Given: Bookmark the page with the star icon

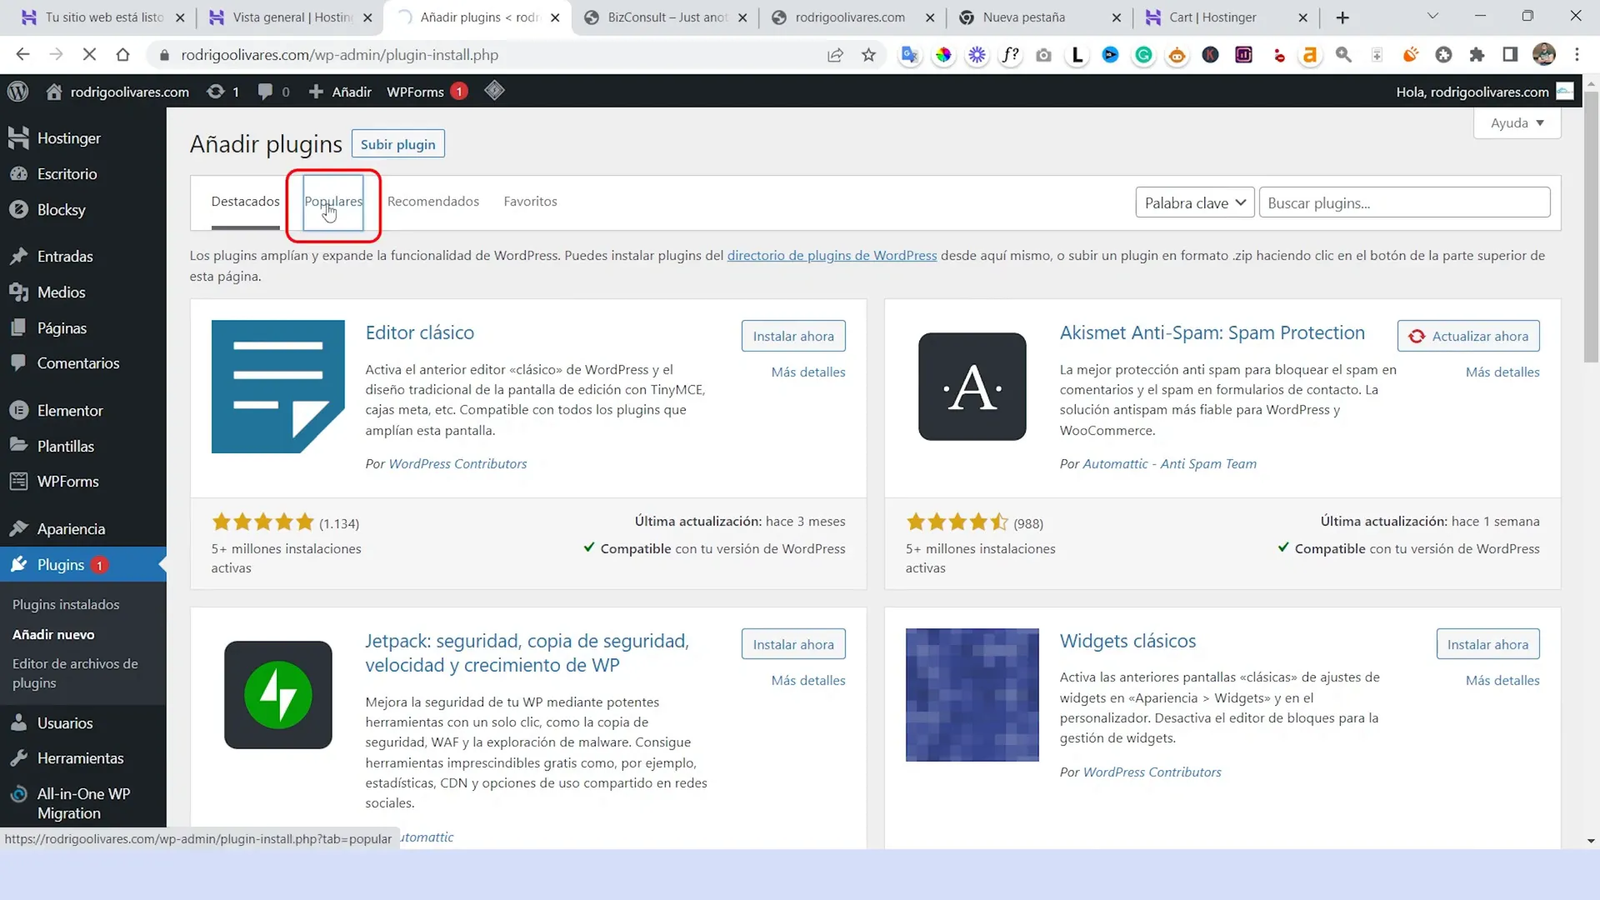Looking at the screenshot, I should [868, 55].
